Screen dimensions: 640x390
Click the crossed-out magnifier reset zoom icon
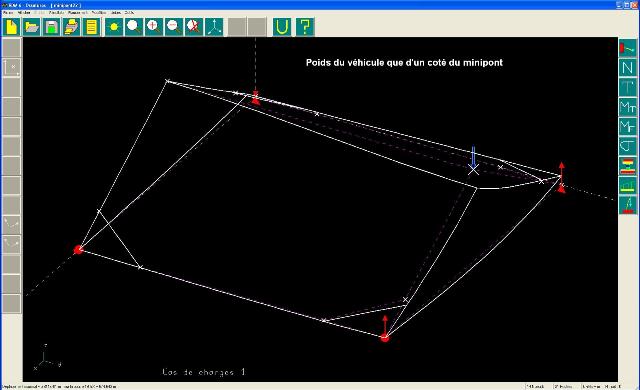pyautogui.click(x=194, y=27)
